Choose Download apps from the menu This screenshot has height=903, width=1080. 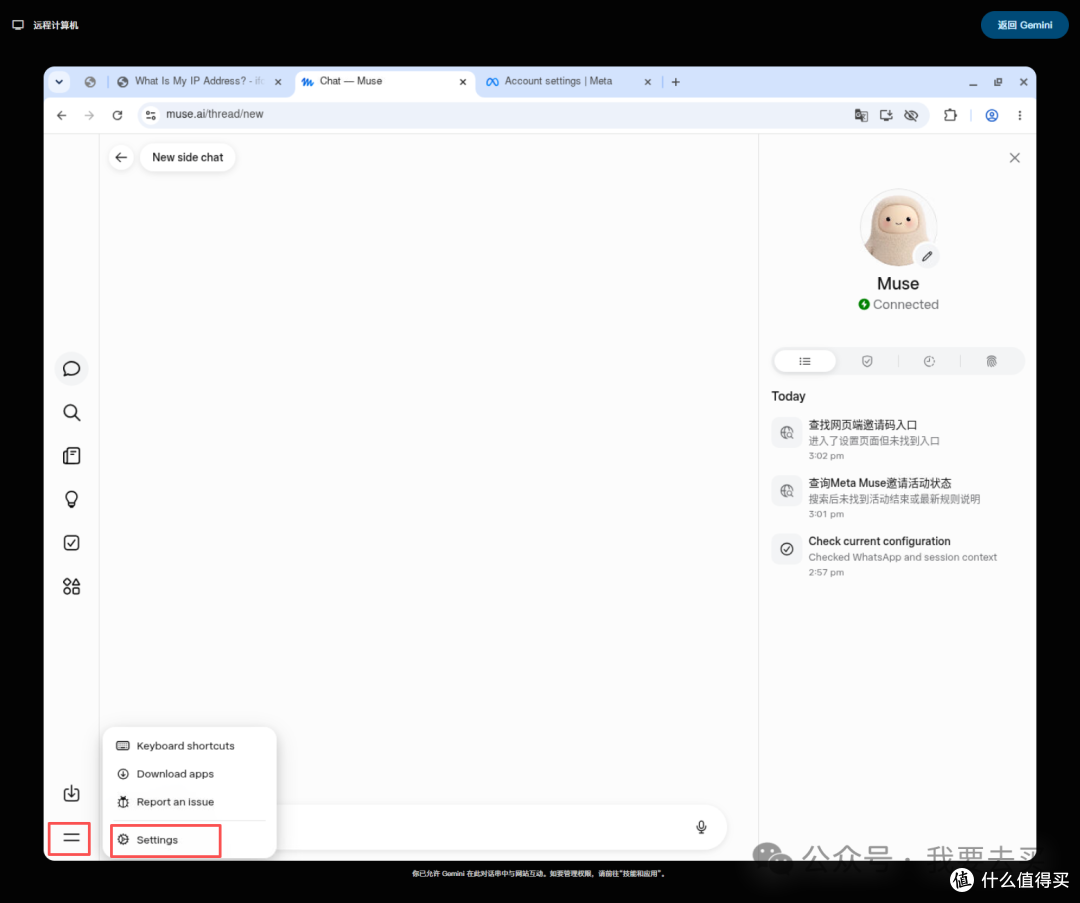point(189,774)
